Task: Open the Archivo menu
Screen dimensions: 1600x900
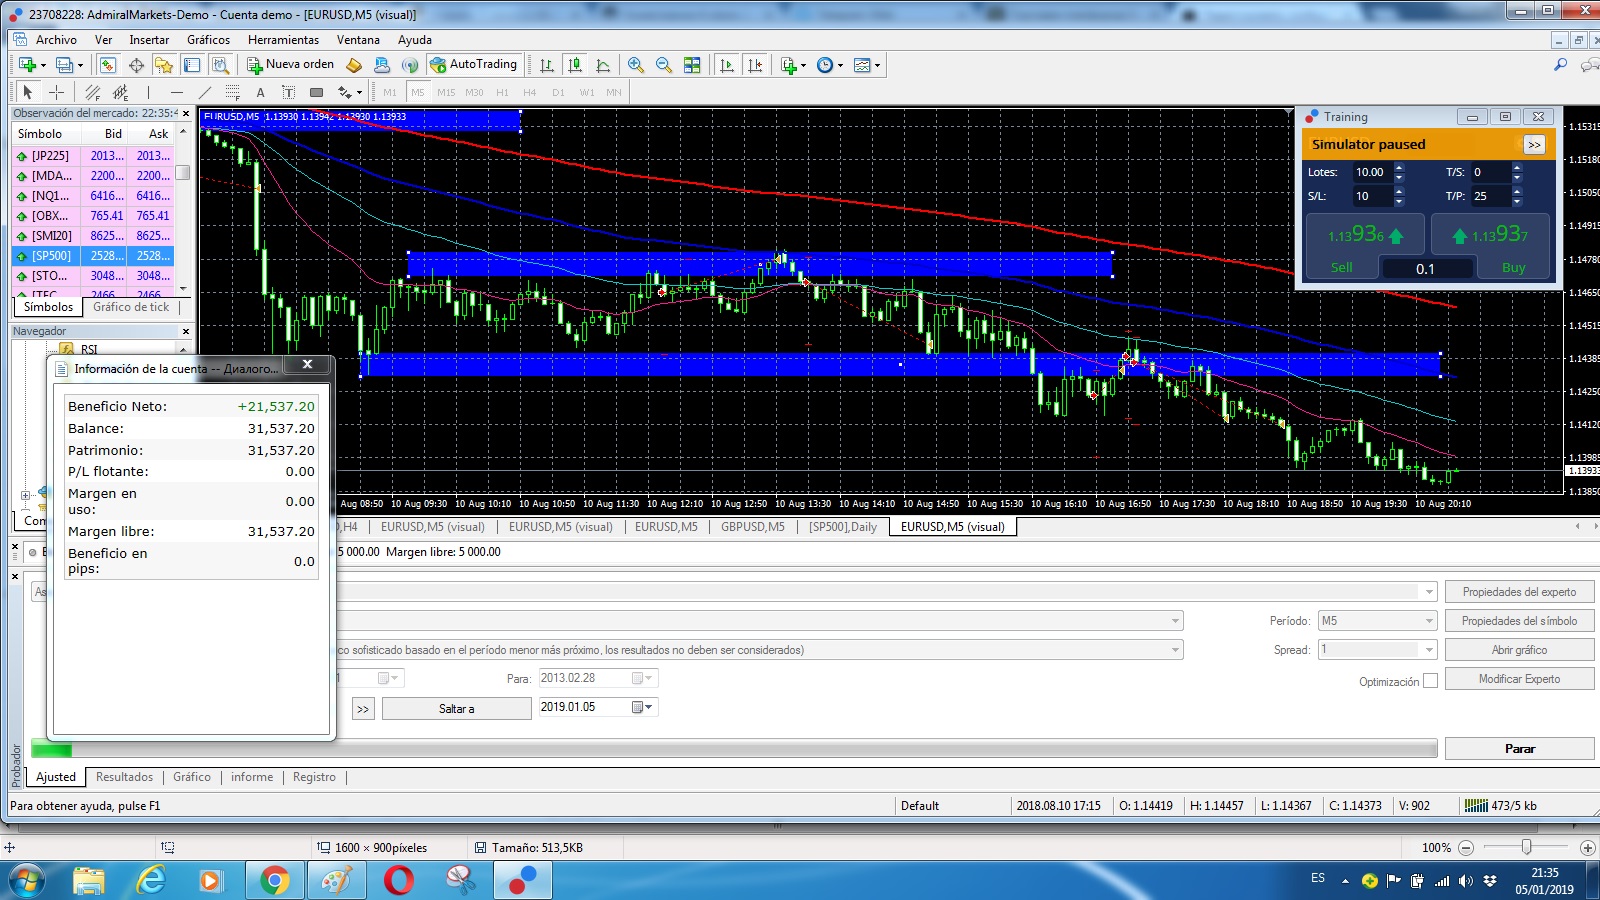Action: 56,40
